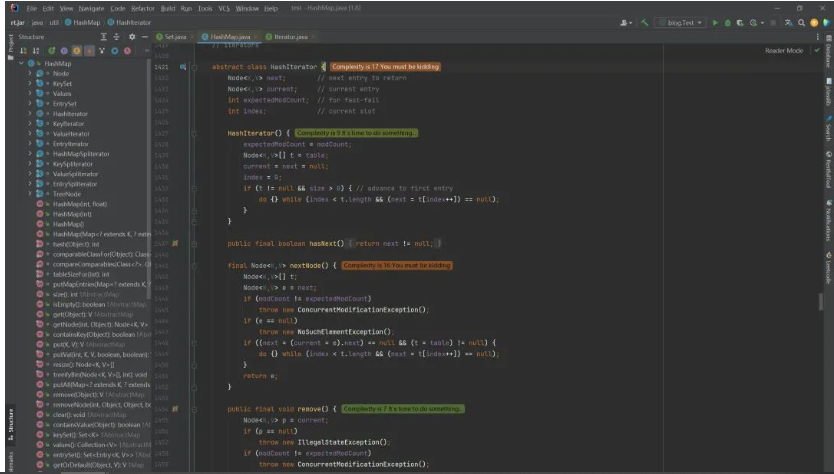Start debugging with the green bug icon

pyautogui.click(x=728, y=23)
